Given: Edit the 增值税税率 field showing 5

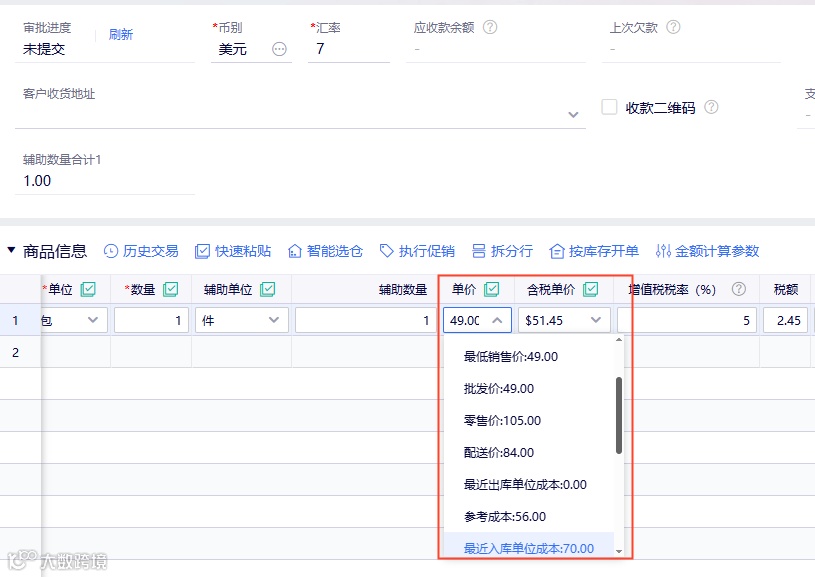Looking at the screenshot, I should (x=687, y=320).
